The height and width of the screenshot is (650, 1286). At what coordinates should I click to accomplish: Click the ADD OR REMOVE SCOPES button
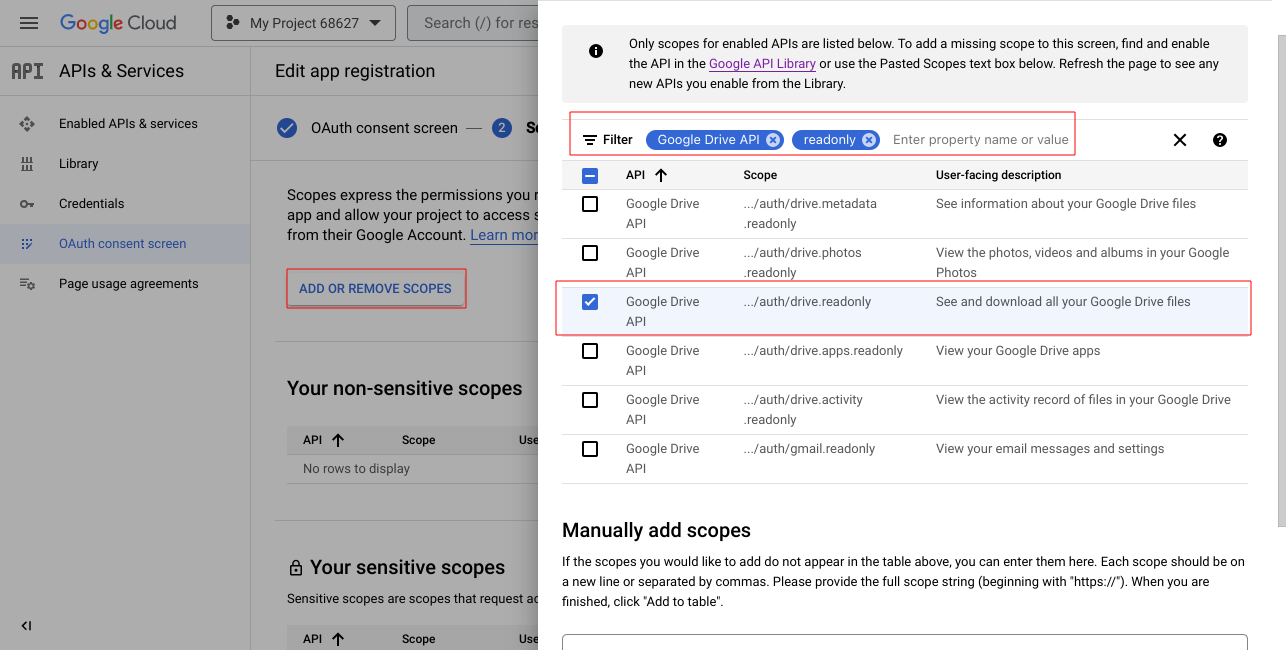tap(375, 288)
